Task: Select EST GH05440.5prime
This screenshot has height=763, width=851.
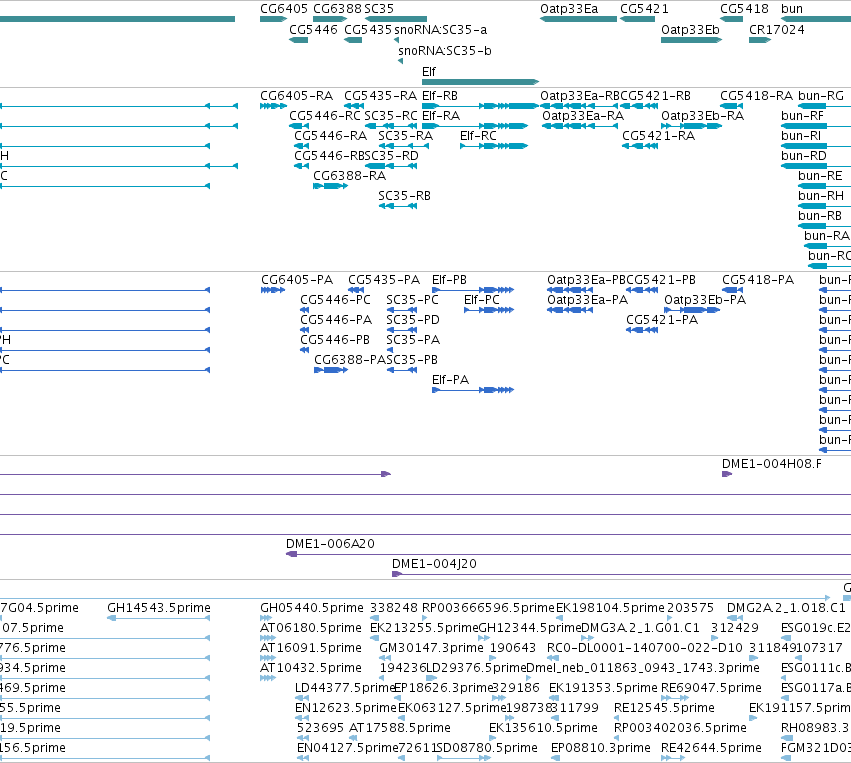Action: tap(266, 618)
